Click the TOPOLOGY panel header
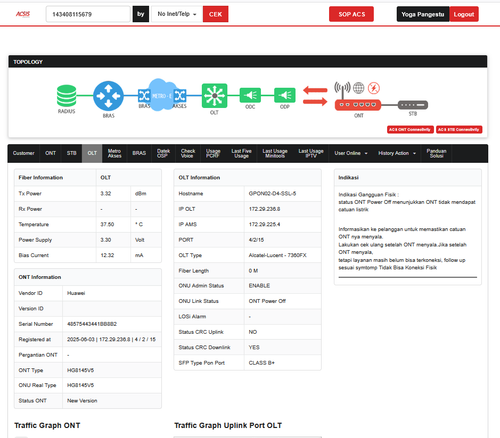The image size is (500, 438). tap(248, 62)
